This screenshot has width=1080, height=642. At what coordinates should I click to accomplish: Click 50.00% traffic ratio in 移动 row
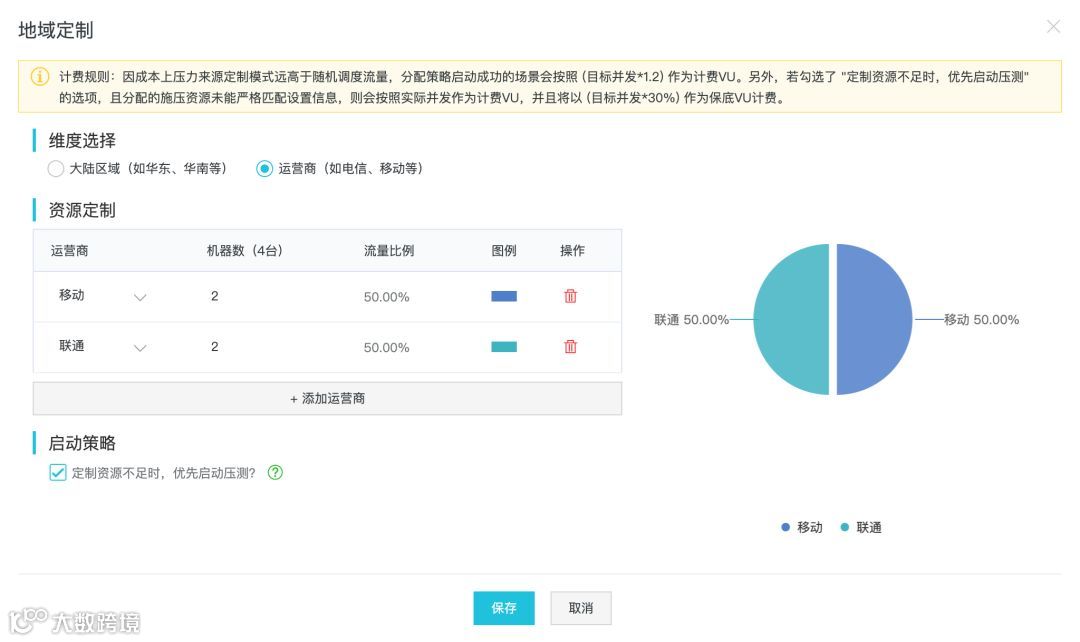click(386, 297)
